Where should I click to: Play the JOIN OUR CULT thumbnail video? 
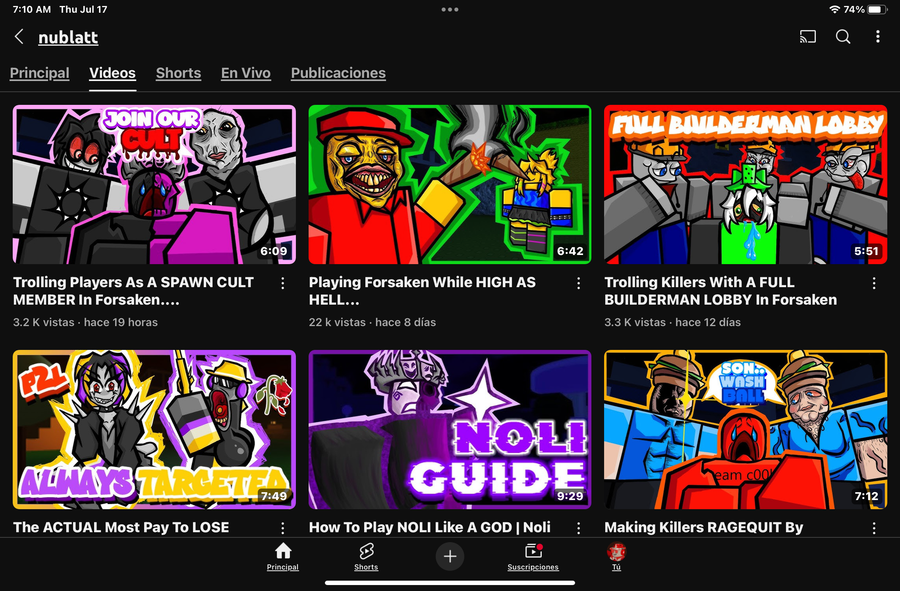154,184
